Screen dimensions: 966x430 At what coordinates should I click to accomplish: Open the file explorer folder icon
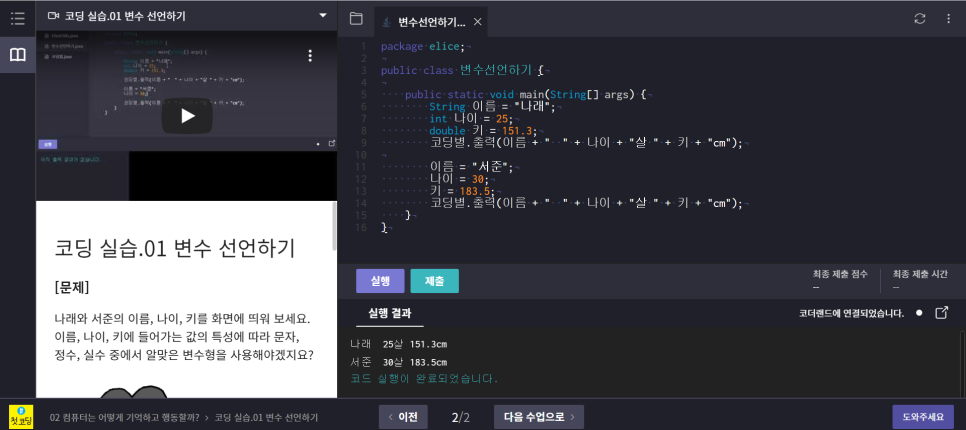(x=355, y=18)
